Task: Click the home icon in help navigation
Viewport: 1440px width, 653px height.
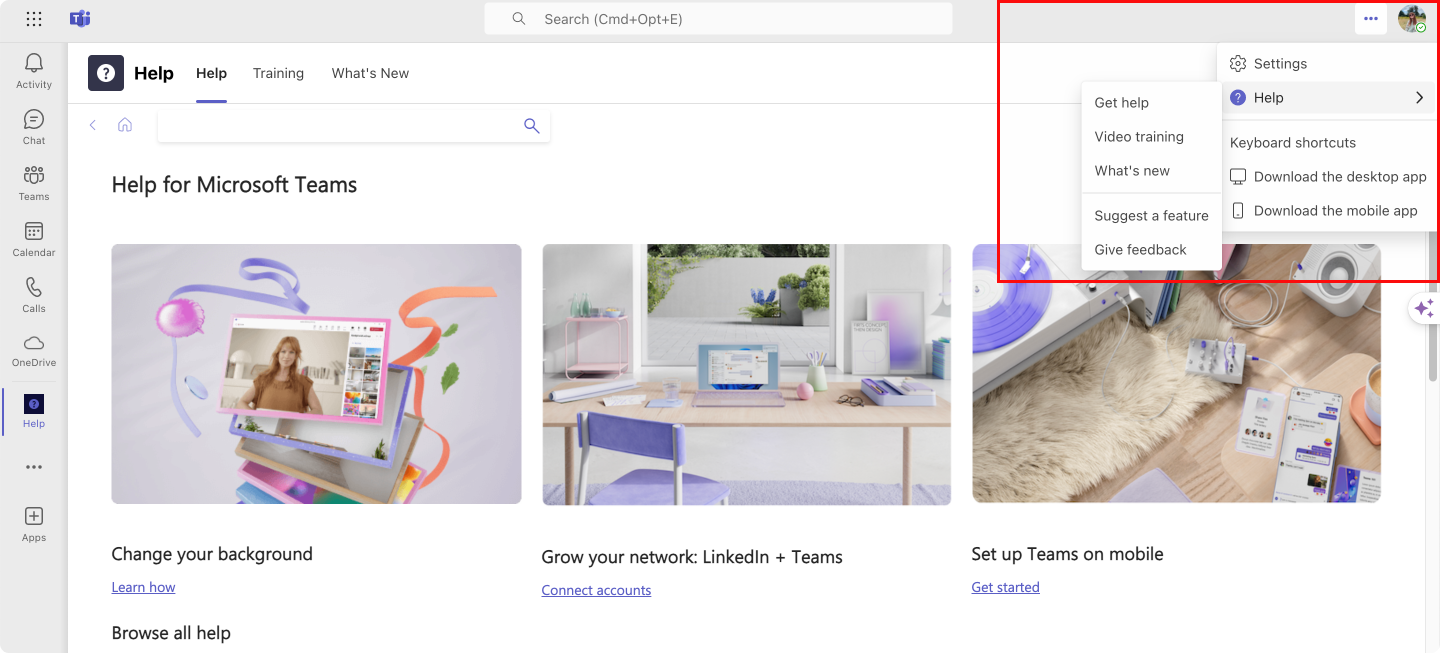Action: pos(125,125)
